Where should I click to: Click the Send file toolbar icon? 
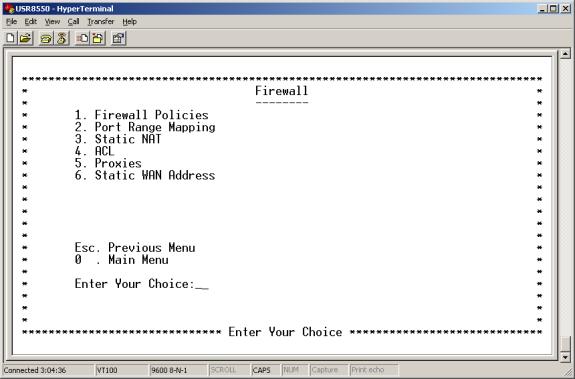point(82,38)
